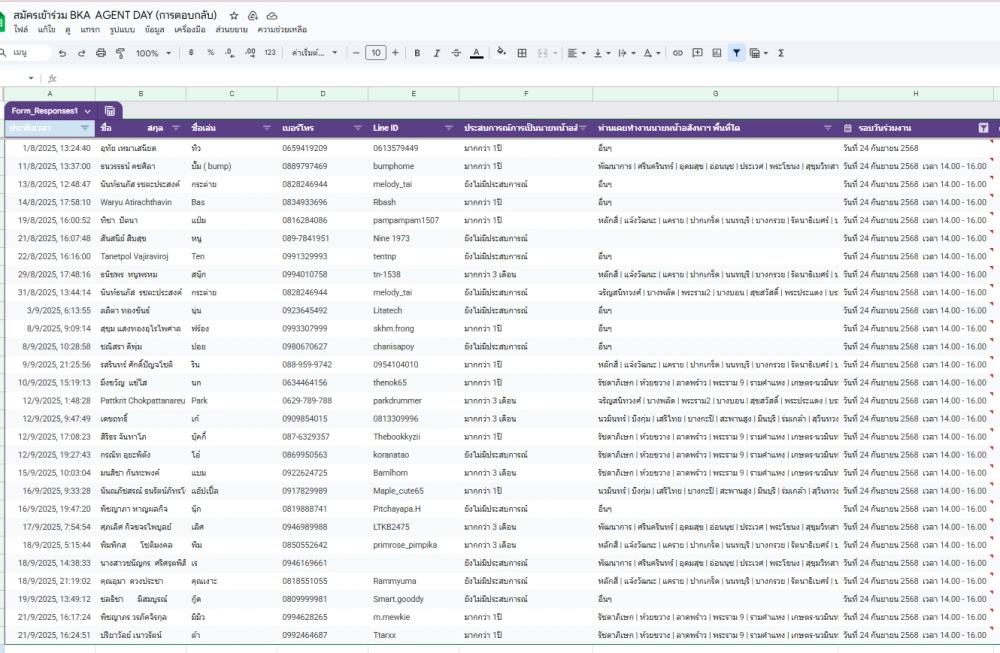Click the font size input field
The width and height of the screenshot is (1000, 653).
(x=376, y=53)
